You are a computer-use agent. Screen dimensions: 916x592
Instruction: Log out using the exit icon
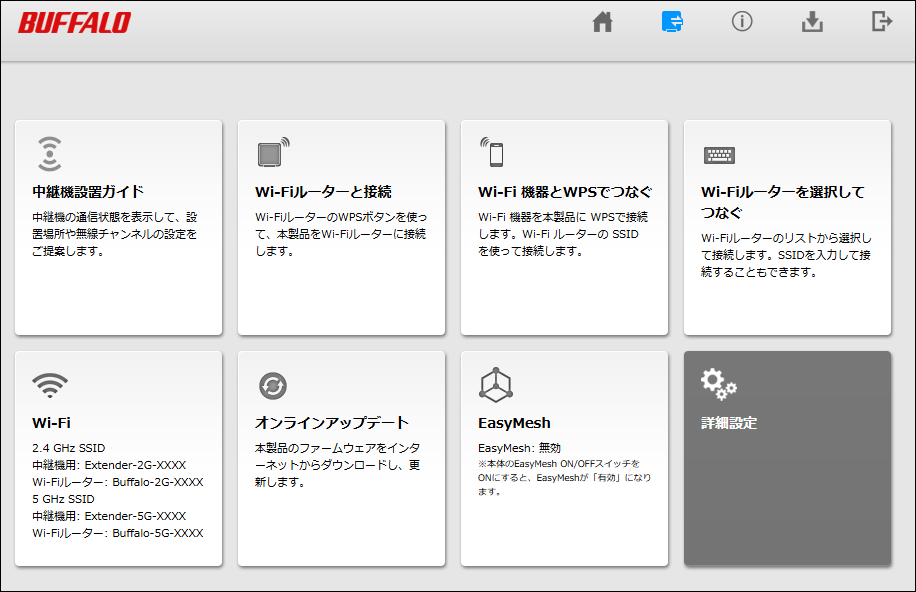point(882,22)
